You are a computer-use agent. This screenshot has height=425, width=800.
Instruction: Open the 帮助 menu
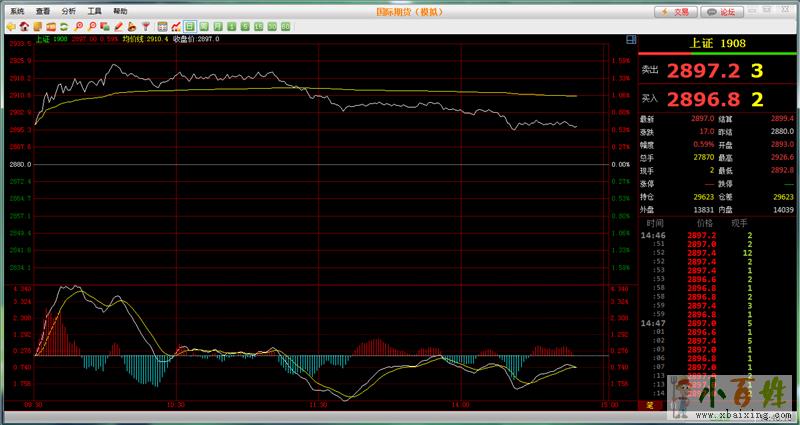[x=120, y=10]
